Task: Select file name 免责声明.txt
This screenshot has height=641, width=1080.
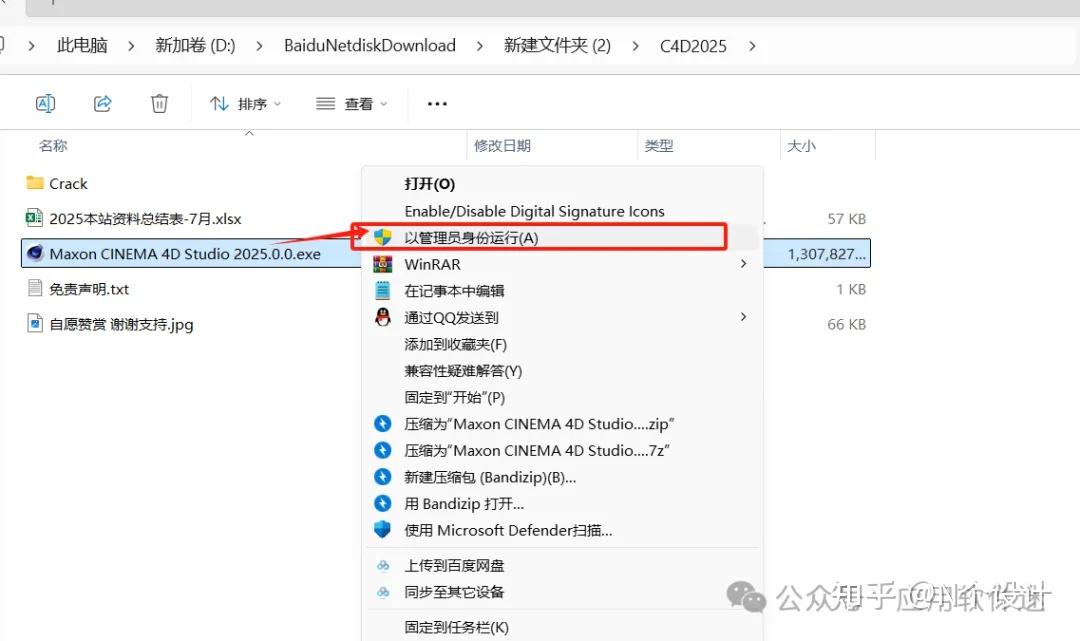Action: tap(89, 289)
